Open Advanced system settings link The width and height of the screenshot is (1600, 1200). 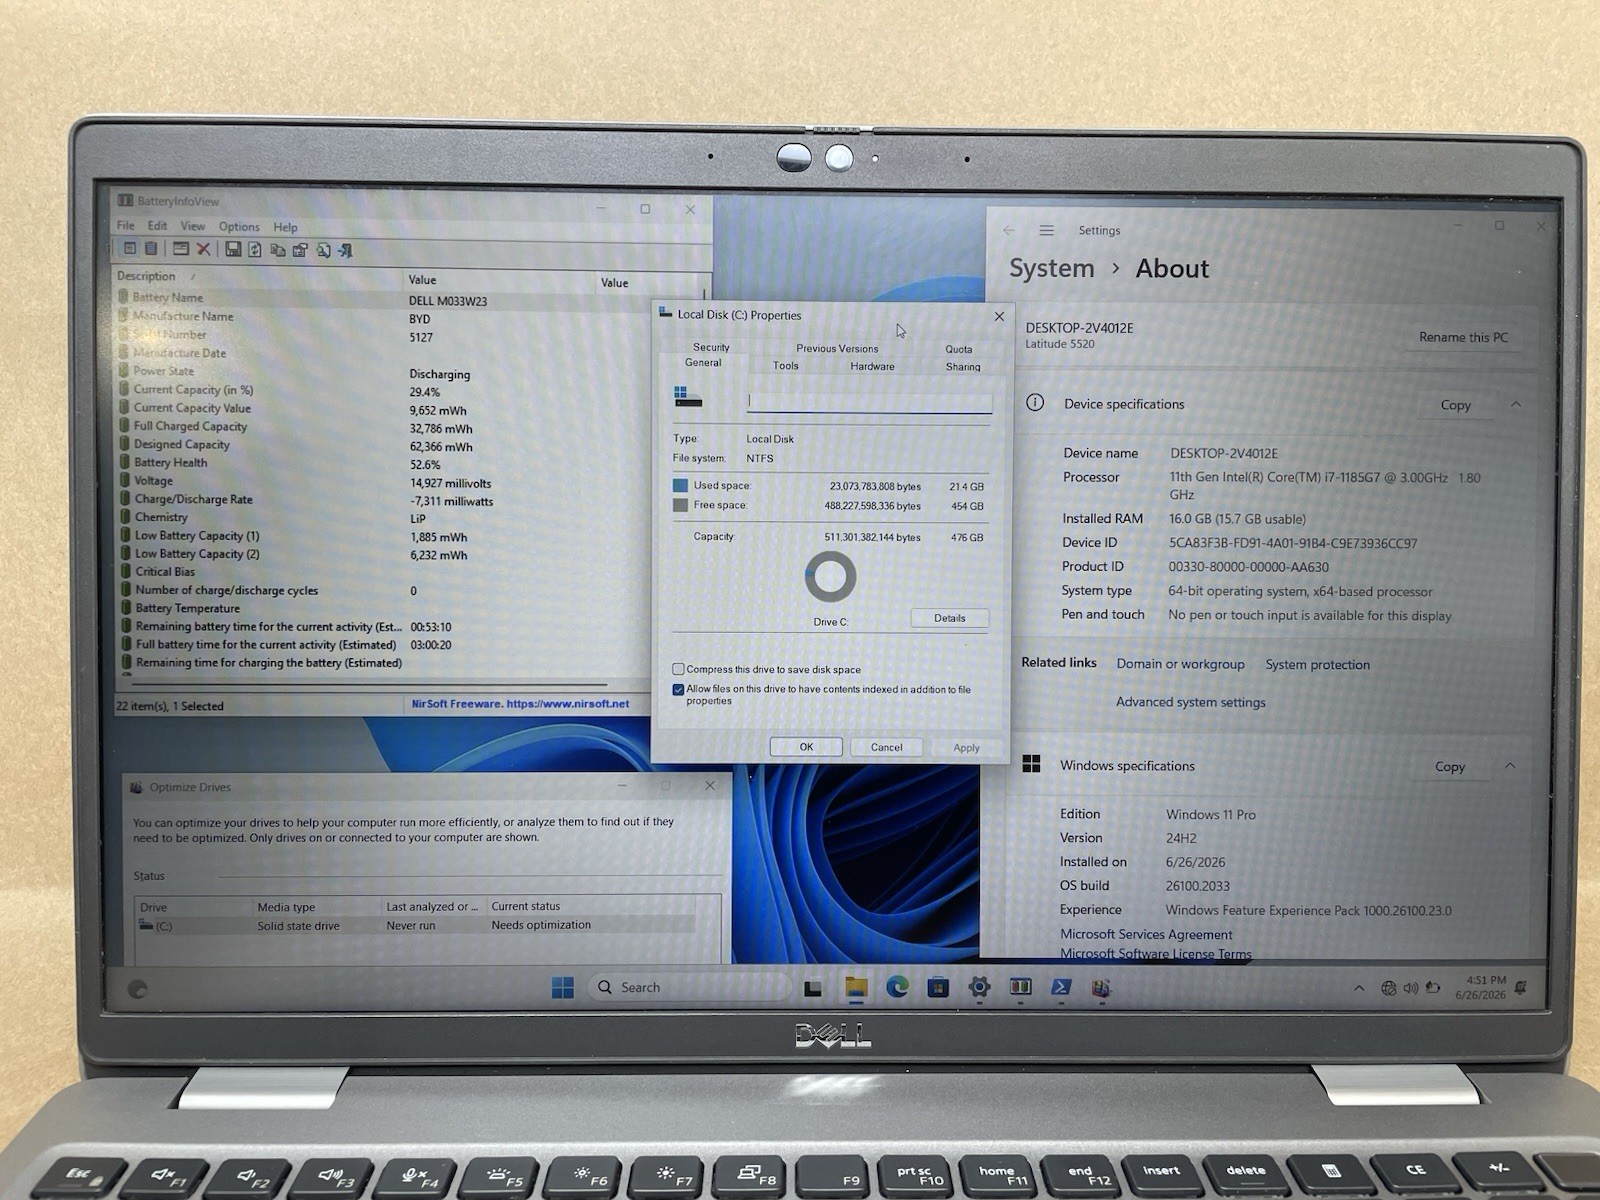coord(1190,702)
